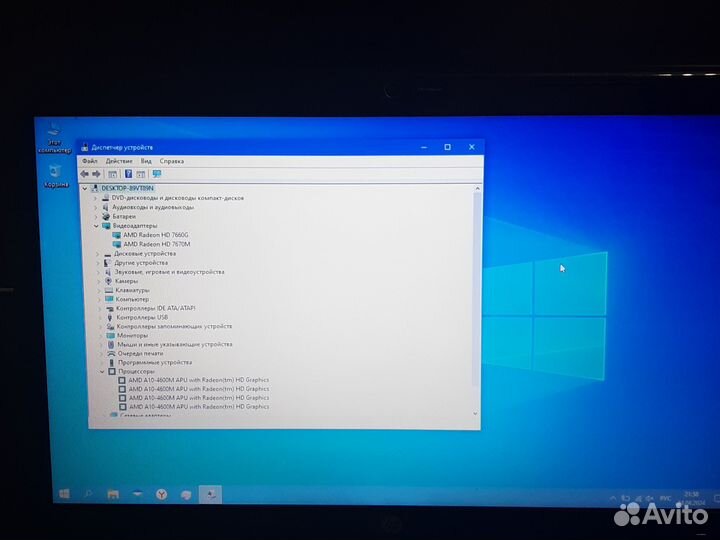Viewport: 720px width, 540px height.
Task: Expand the Другие устройства node
Action: (98, 263)
